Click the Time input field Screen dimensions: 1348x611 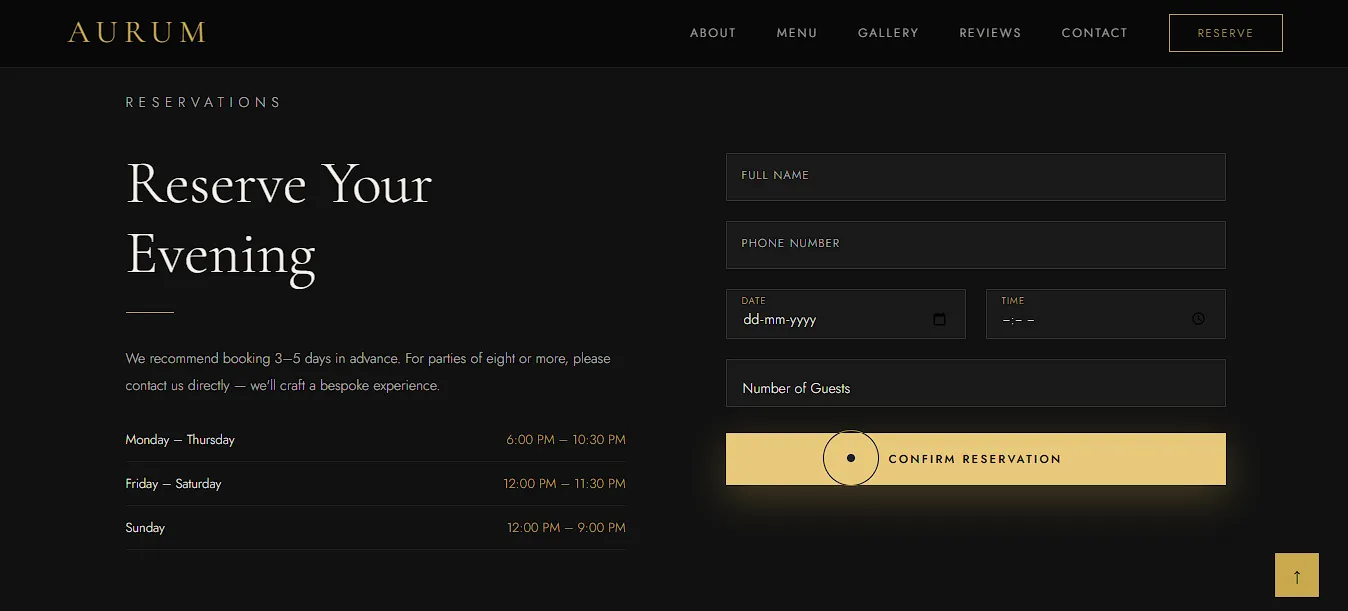(1105, 314)
